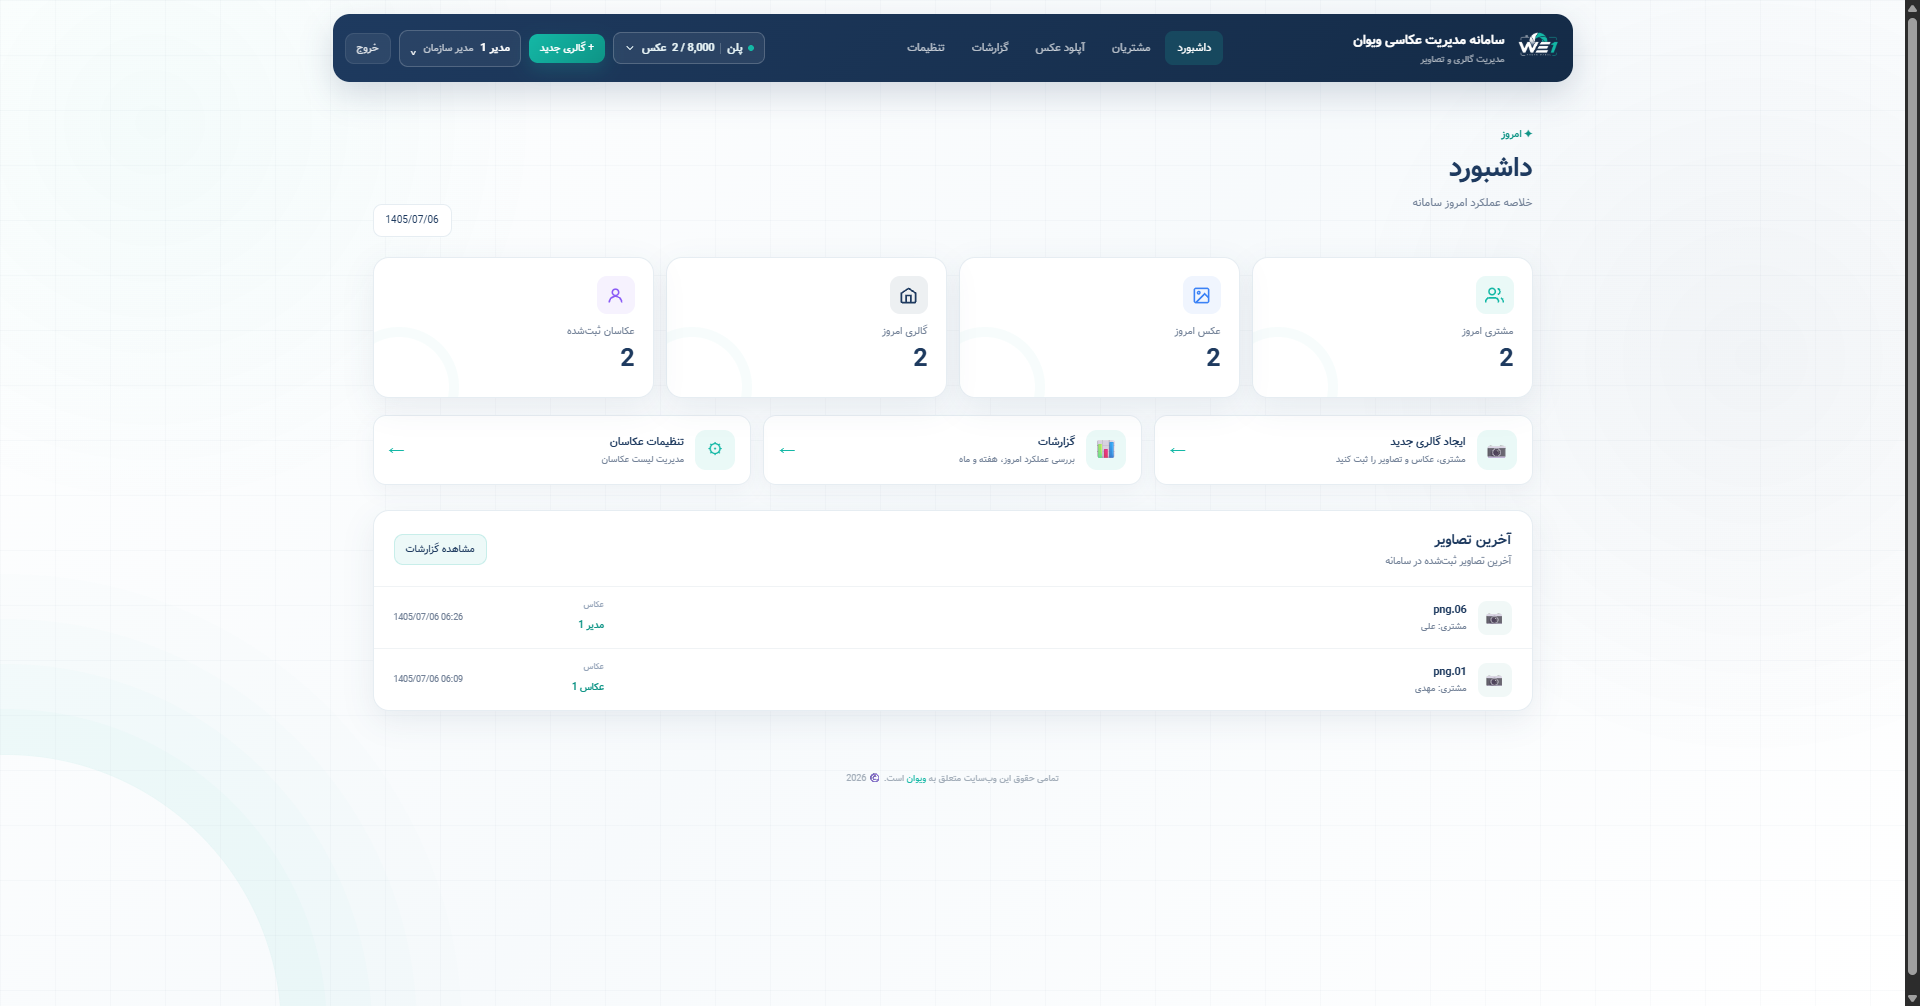Expand the plan 2 / 8,000 photos dropdown

(689, 48)
